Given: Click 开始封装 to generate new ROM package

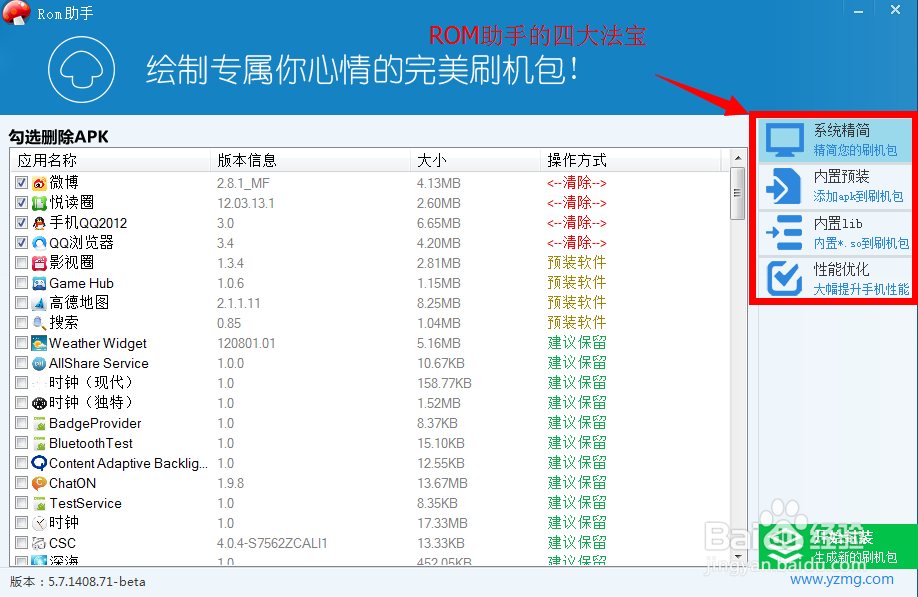Looking at the screenshot, I should (838, 546).
